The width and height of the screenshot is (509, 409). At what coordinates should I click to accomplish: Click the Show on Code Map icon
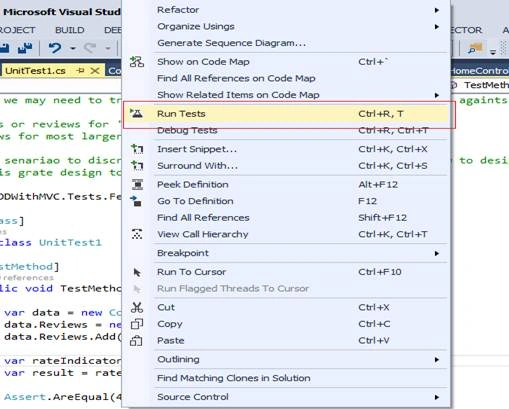click(137, 62)
